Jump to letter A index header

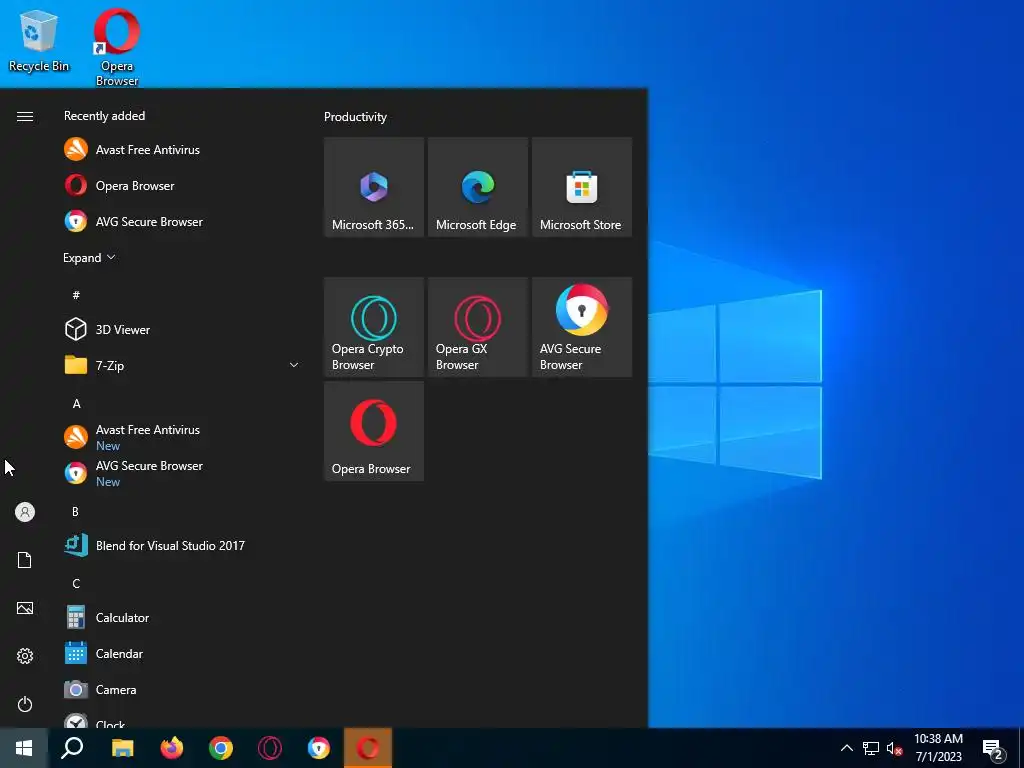[x=76, y=404]
